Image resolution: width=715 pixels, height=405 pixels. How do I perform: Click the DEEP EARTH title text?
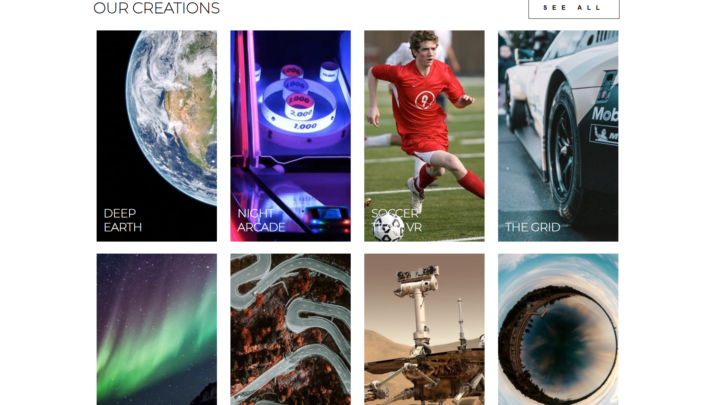[x=123, y=220]
